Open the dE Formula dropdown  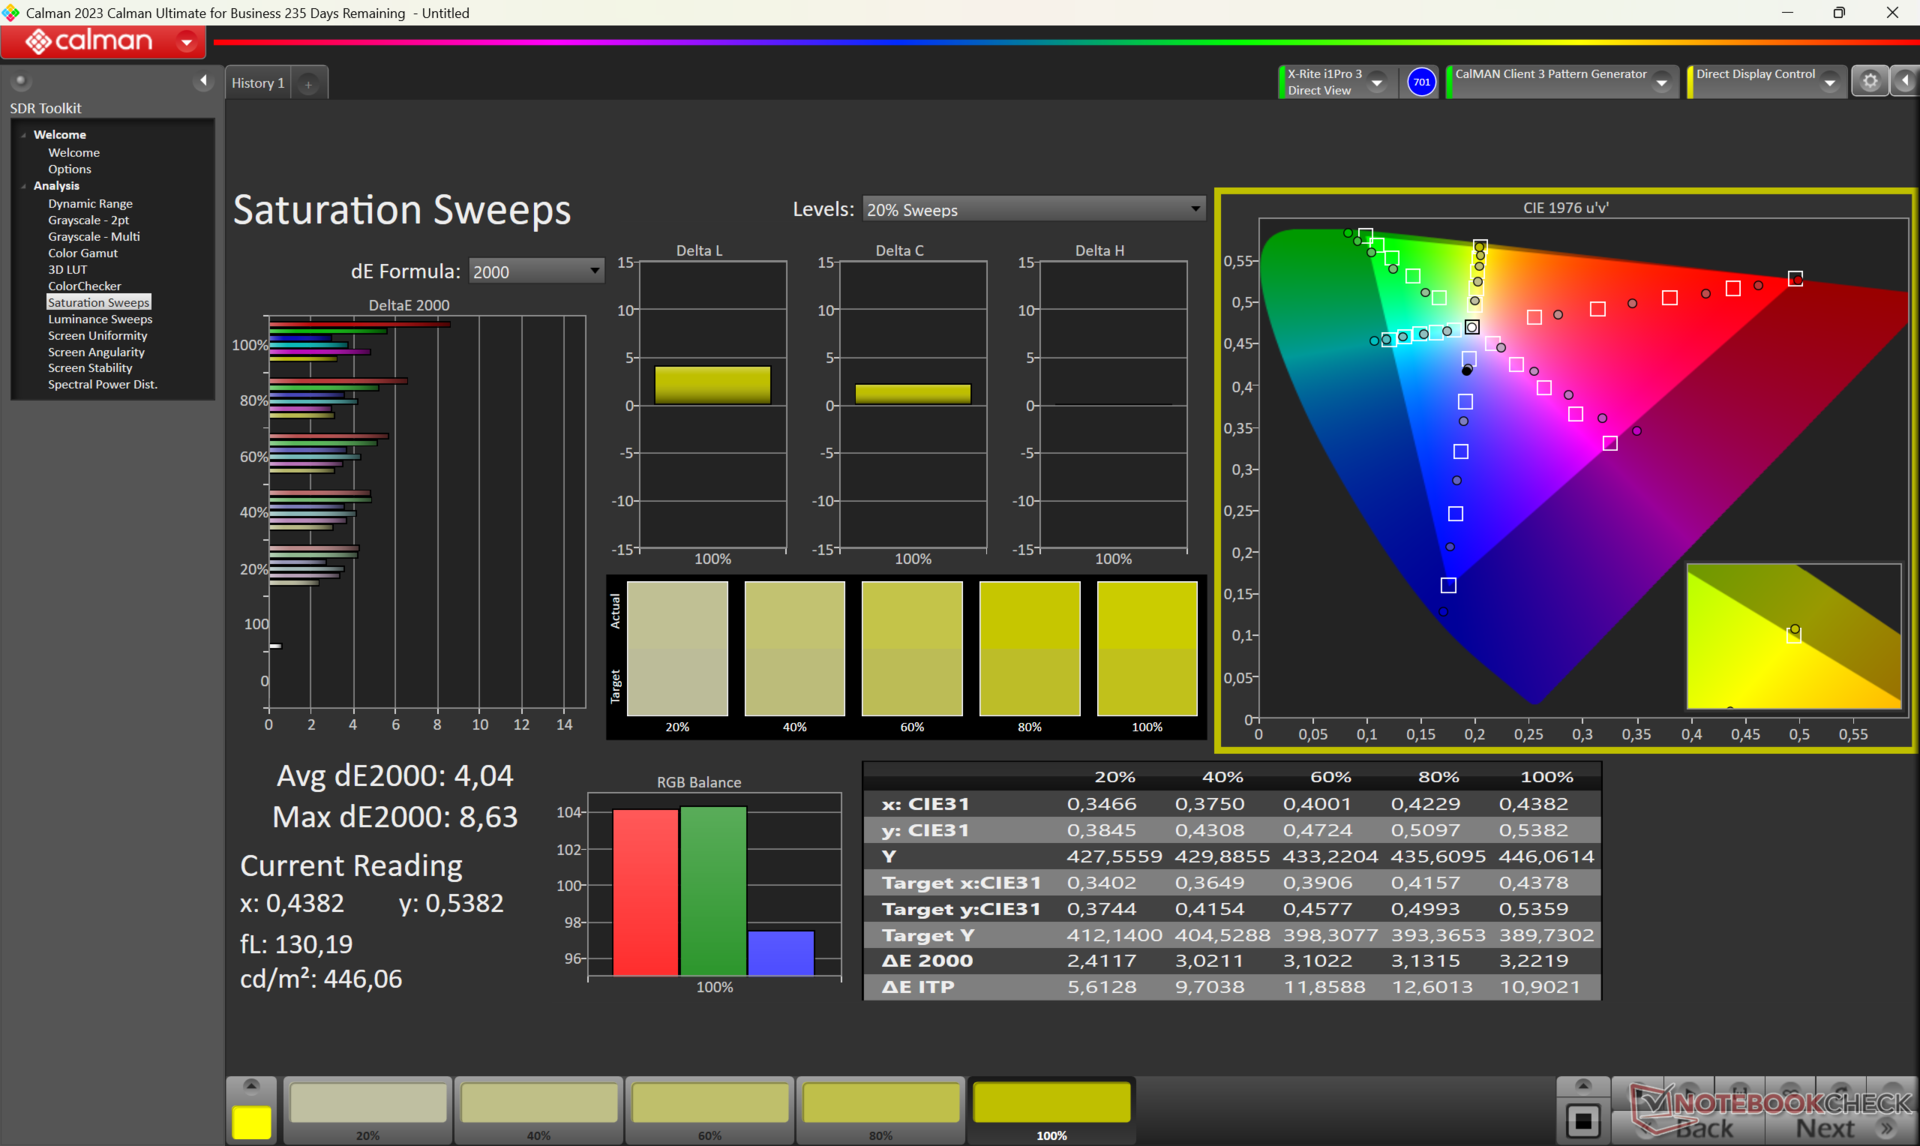click(536, 271)
